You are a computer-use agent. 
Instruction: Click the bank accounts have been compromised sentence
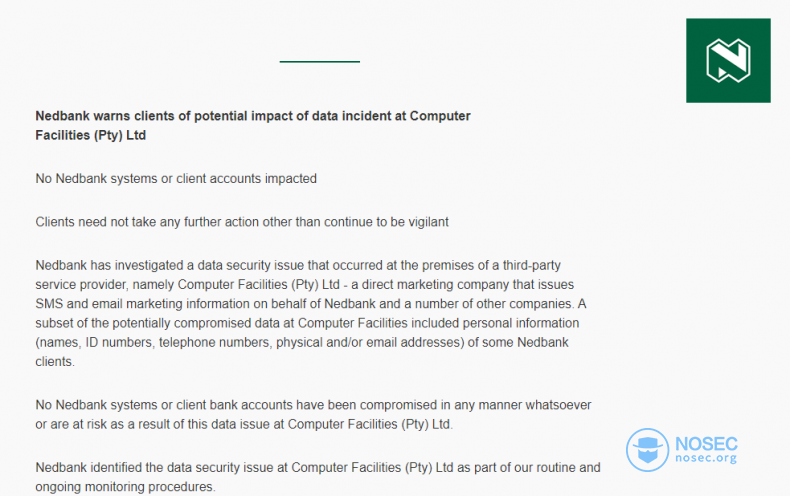tap(313, 405)
